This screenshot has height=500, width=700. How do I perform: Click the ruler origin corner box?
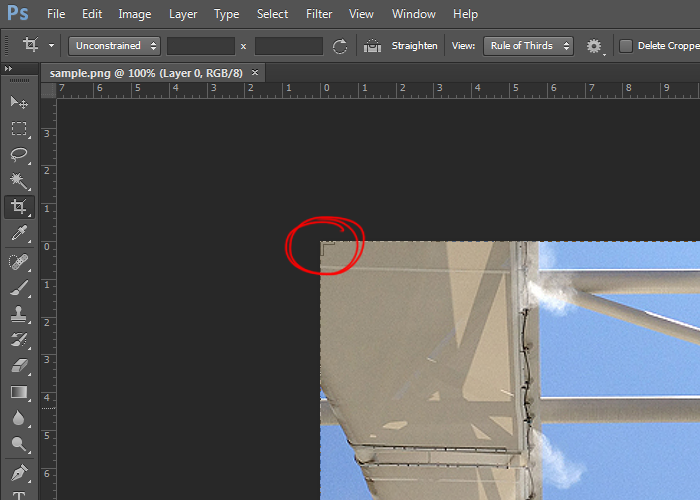point(48,91)
